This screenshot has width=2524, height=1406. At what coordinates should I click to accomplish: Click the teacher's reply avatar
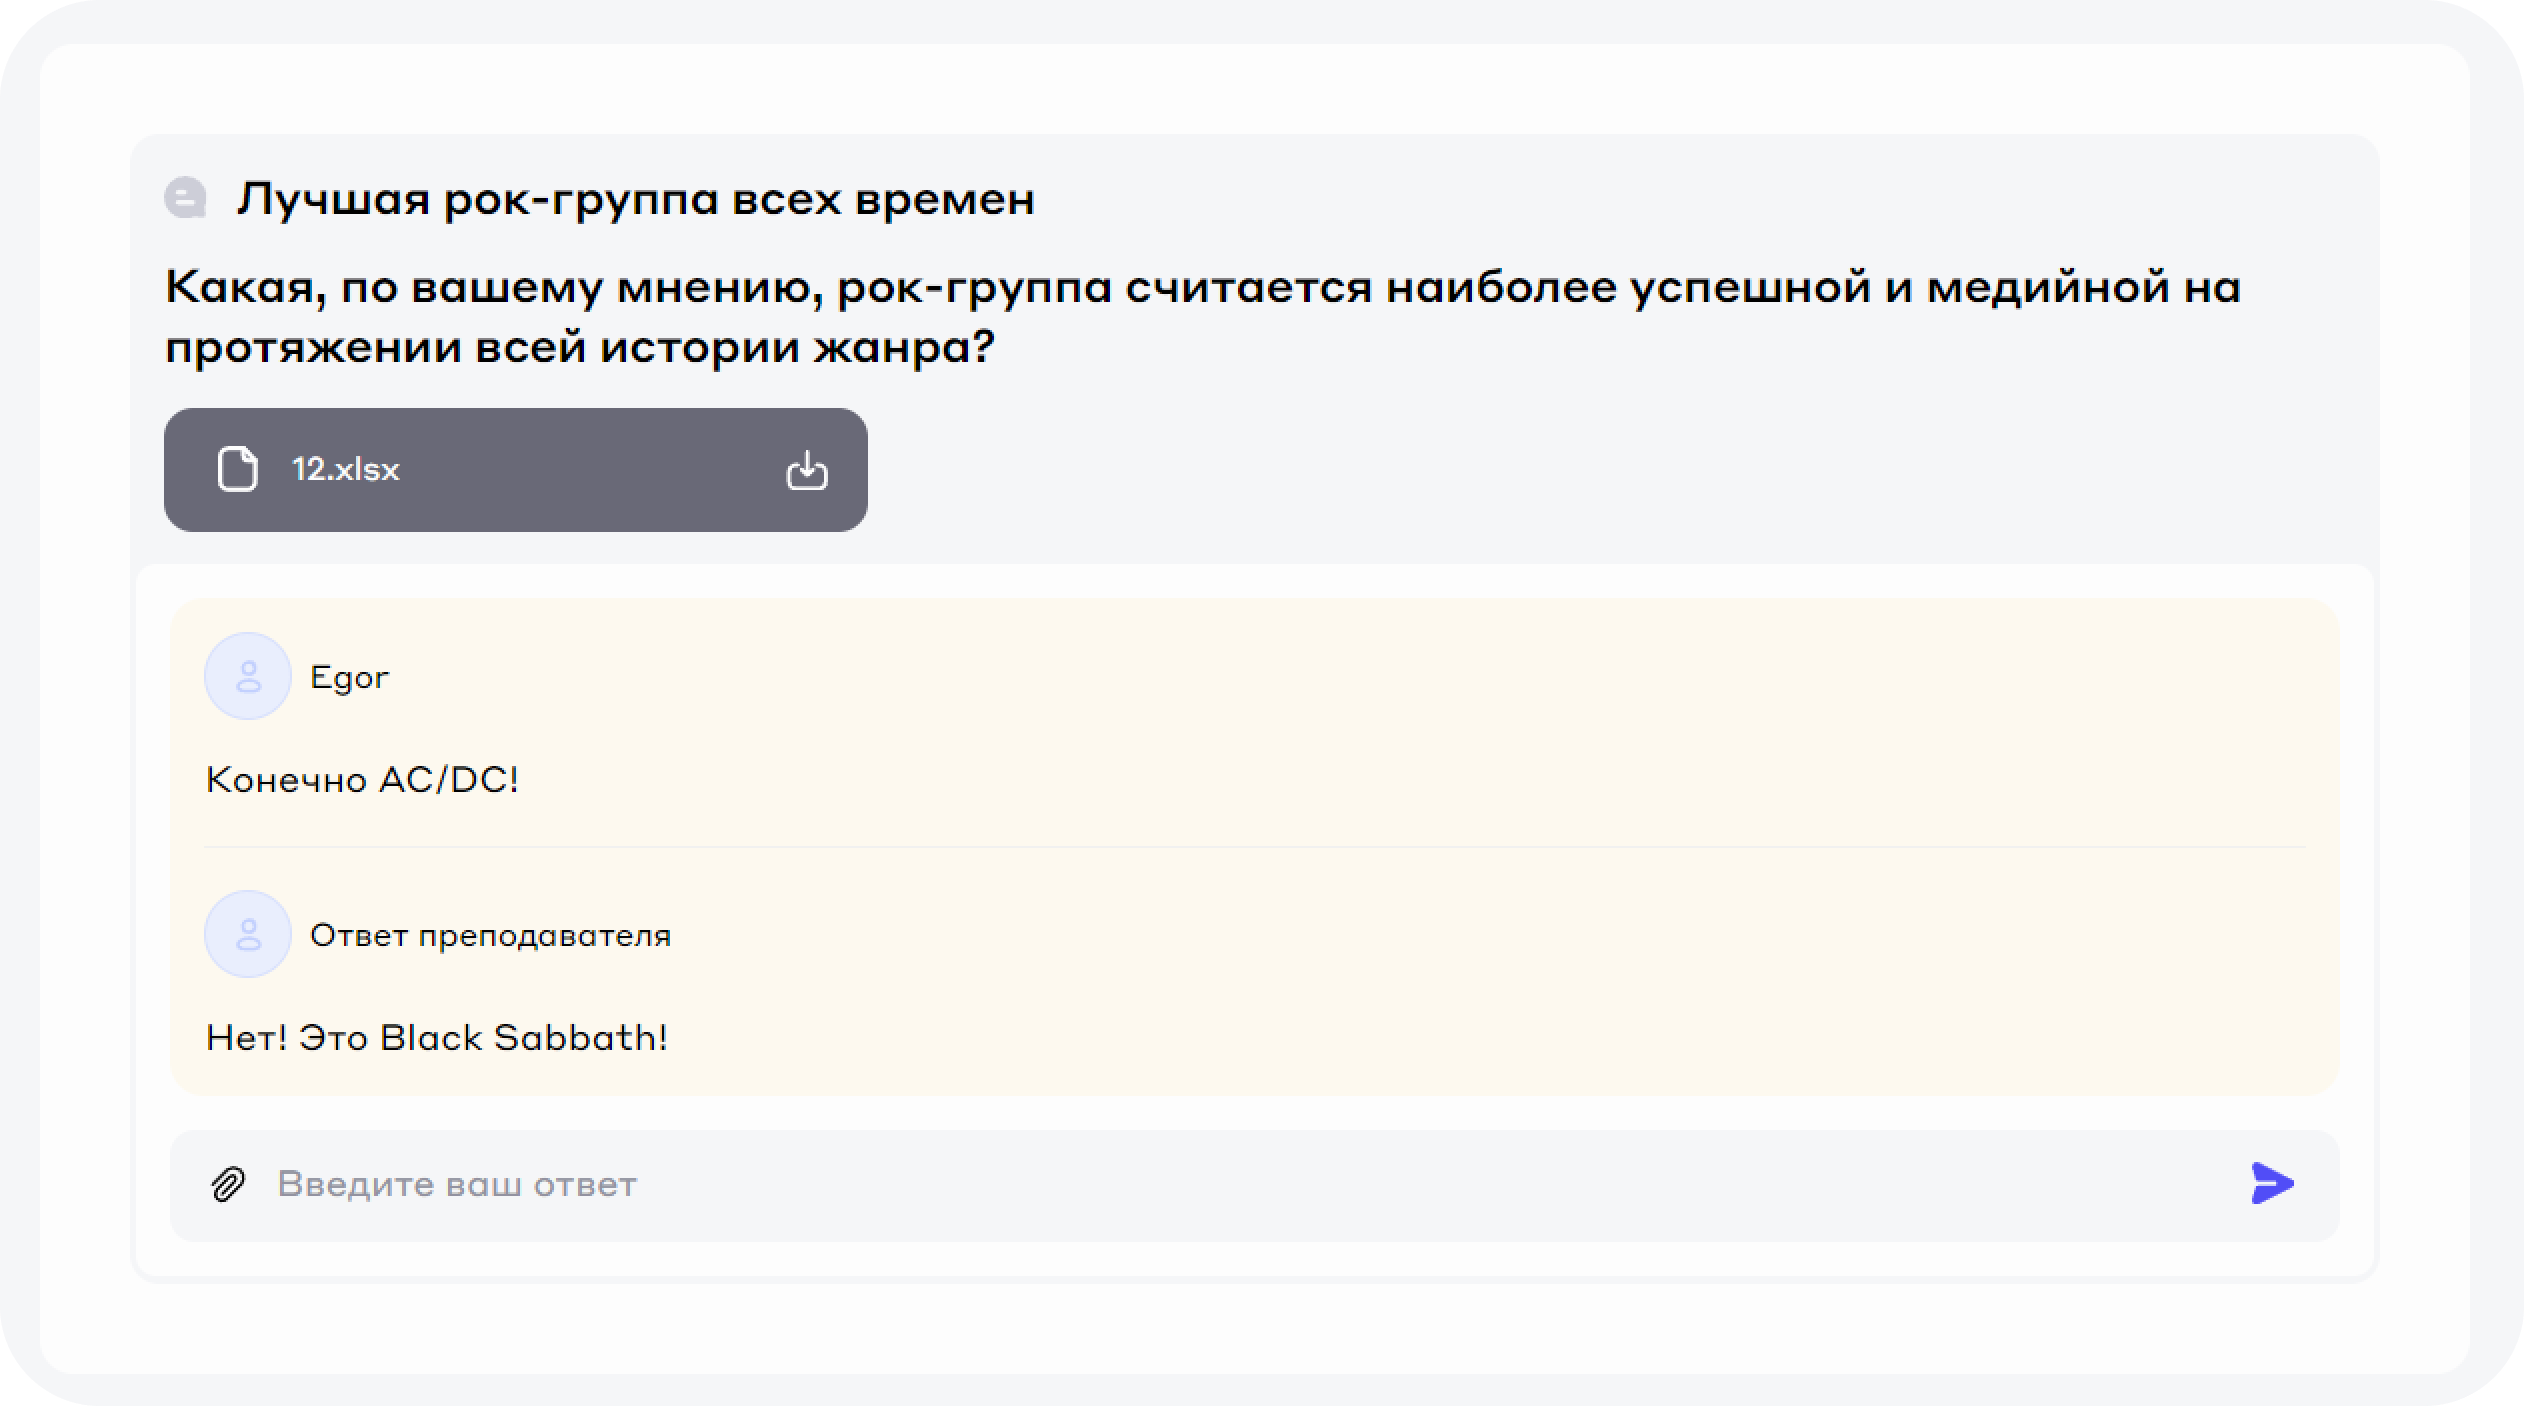(x=248, y=934)
